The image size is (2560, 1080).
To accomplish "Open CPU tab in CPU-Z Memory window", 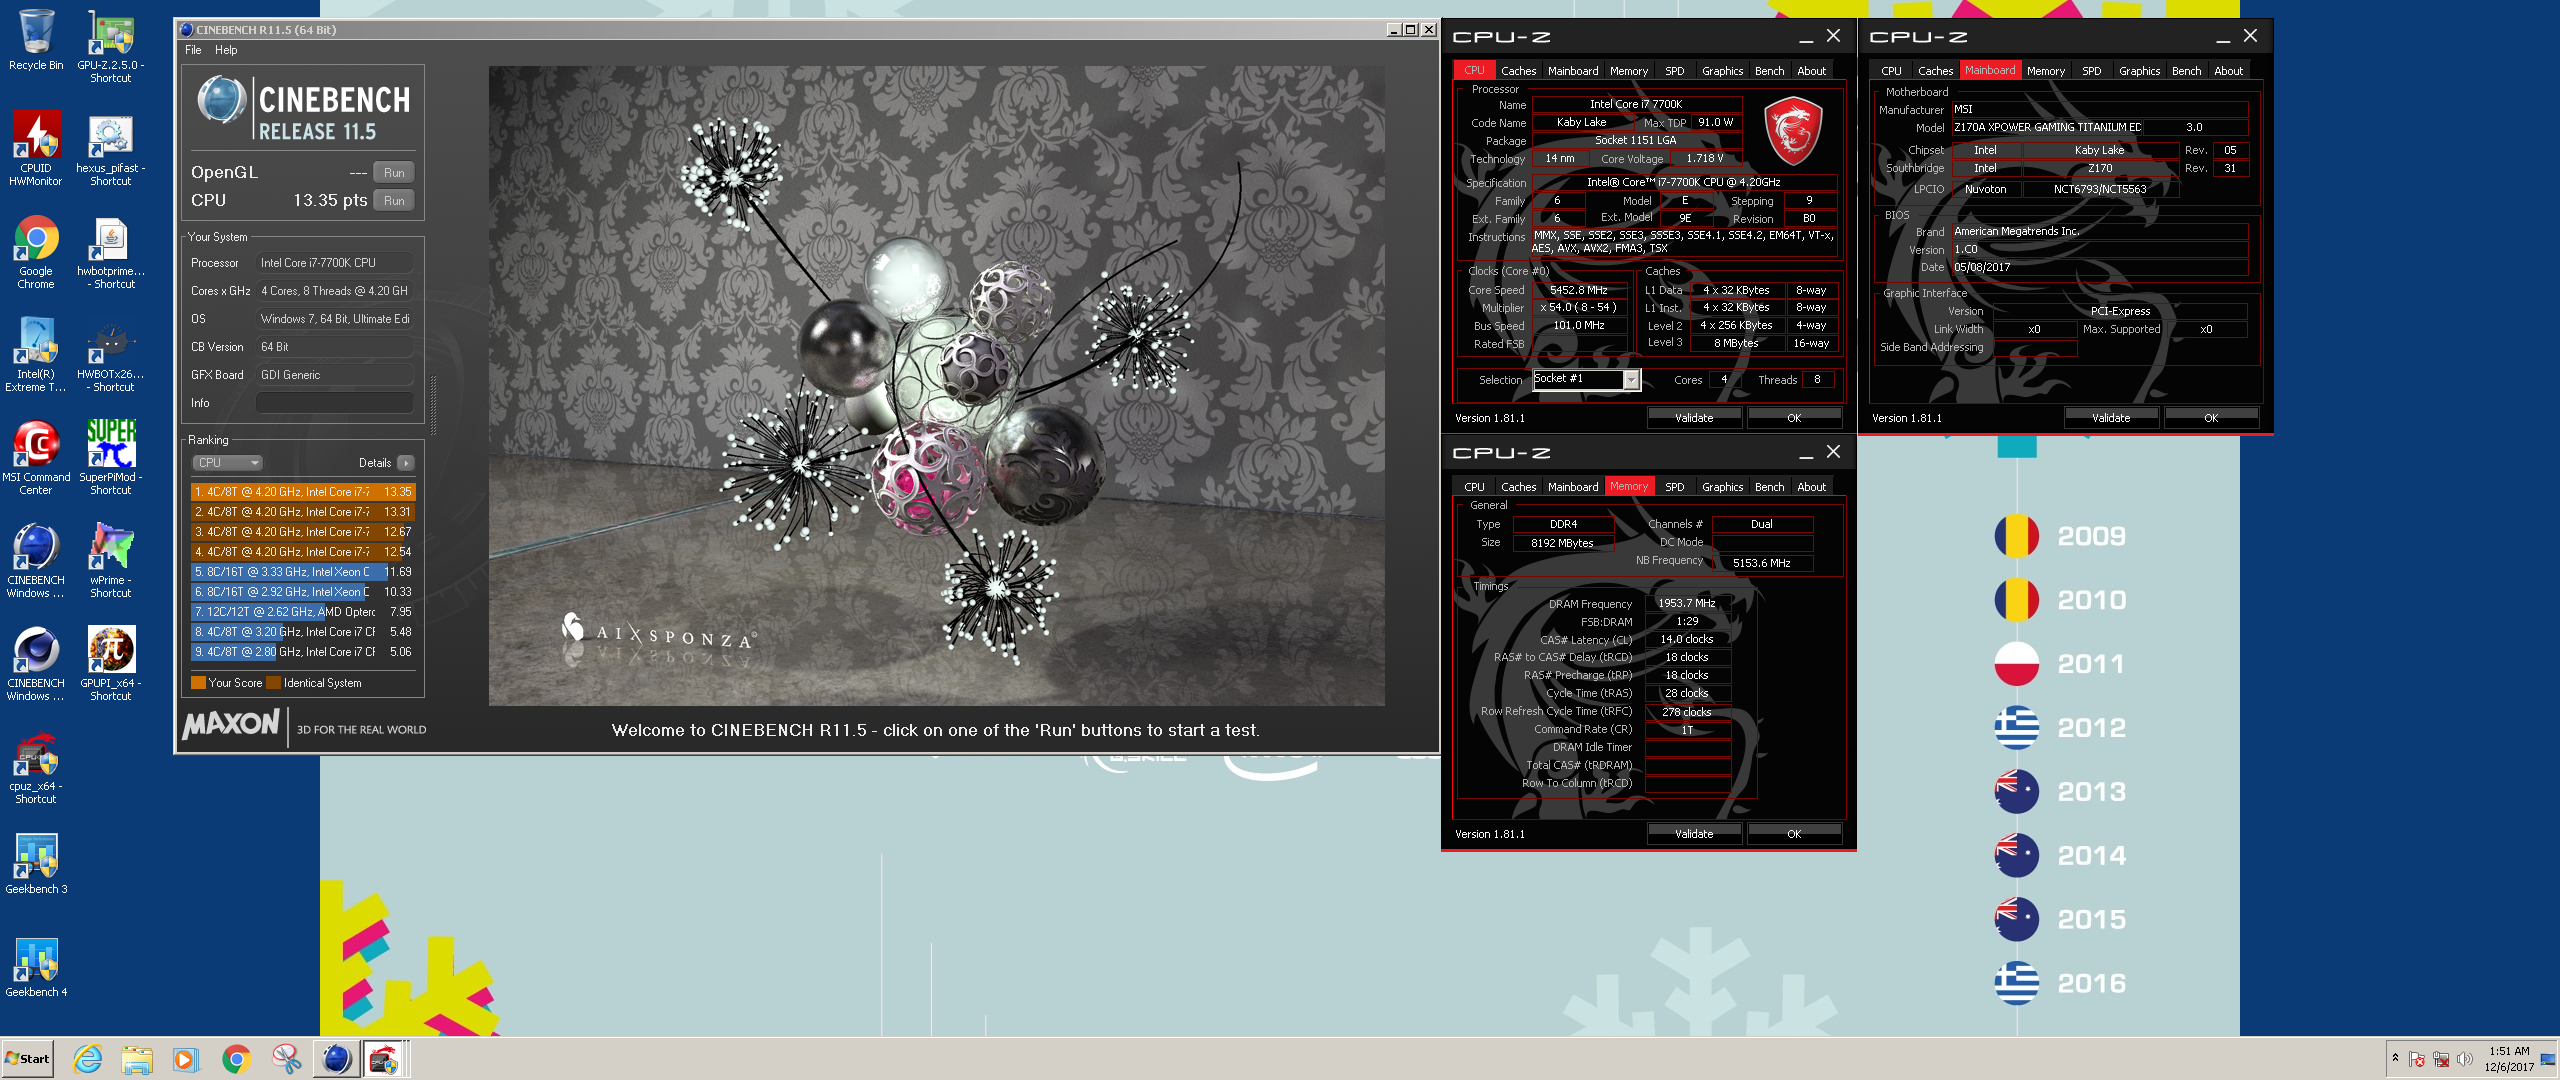I will pyautogui.click(x=1474, y=487).
